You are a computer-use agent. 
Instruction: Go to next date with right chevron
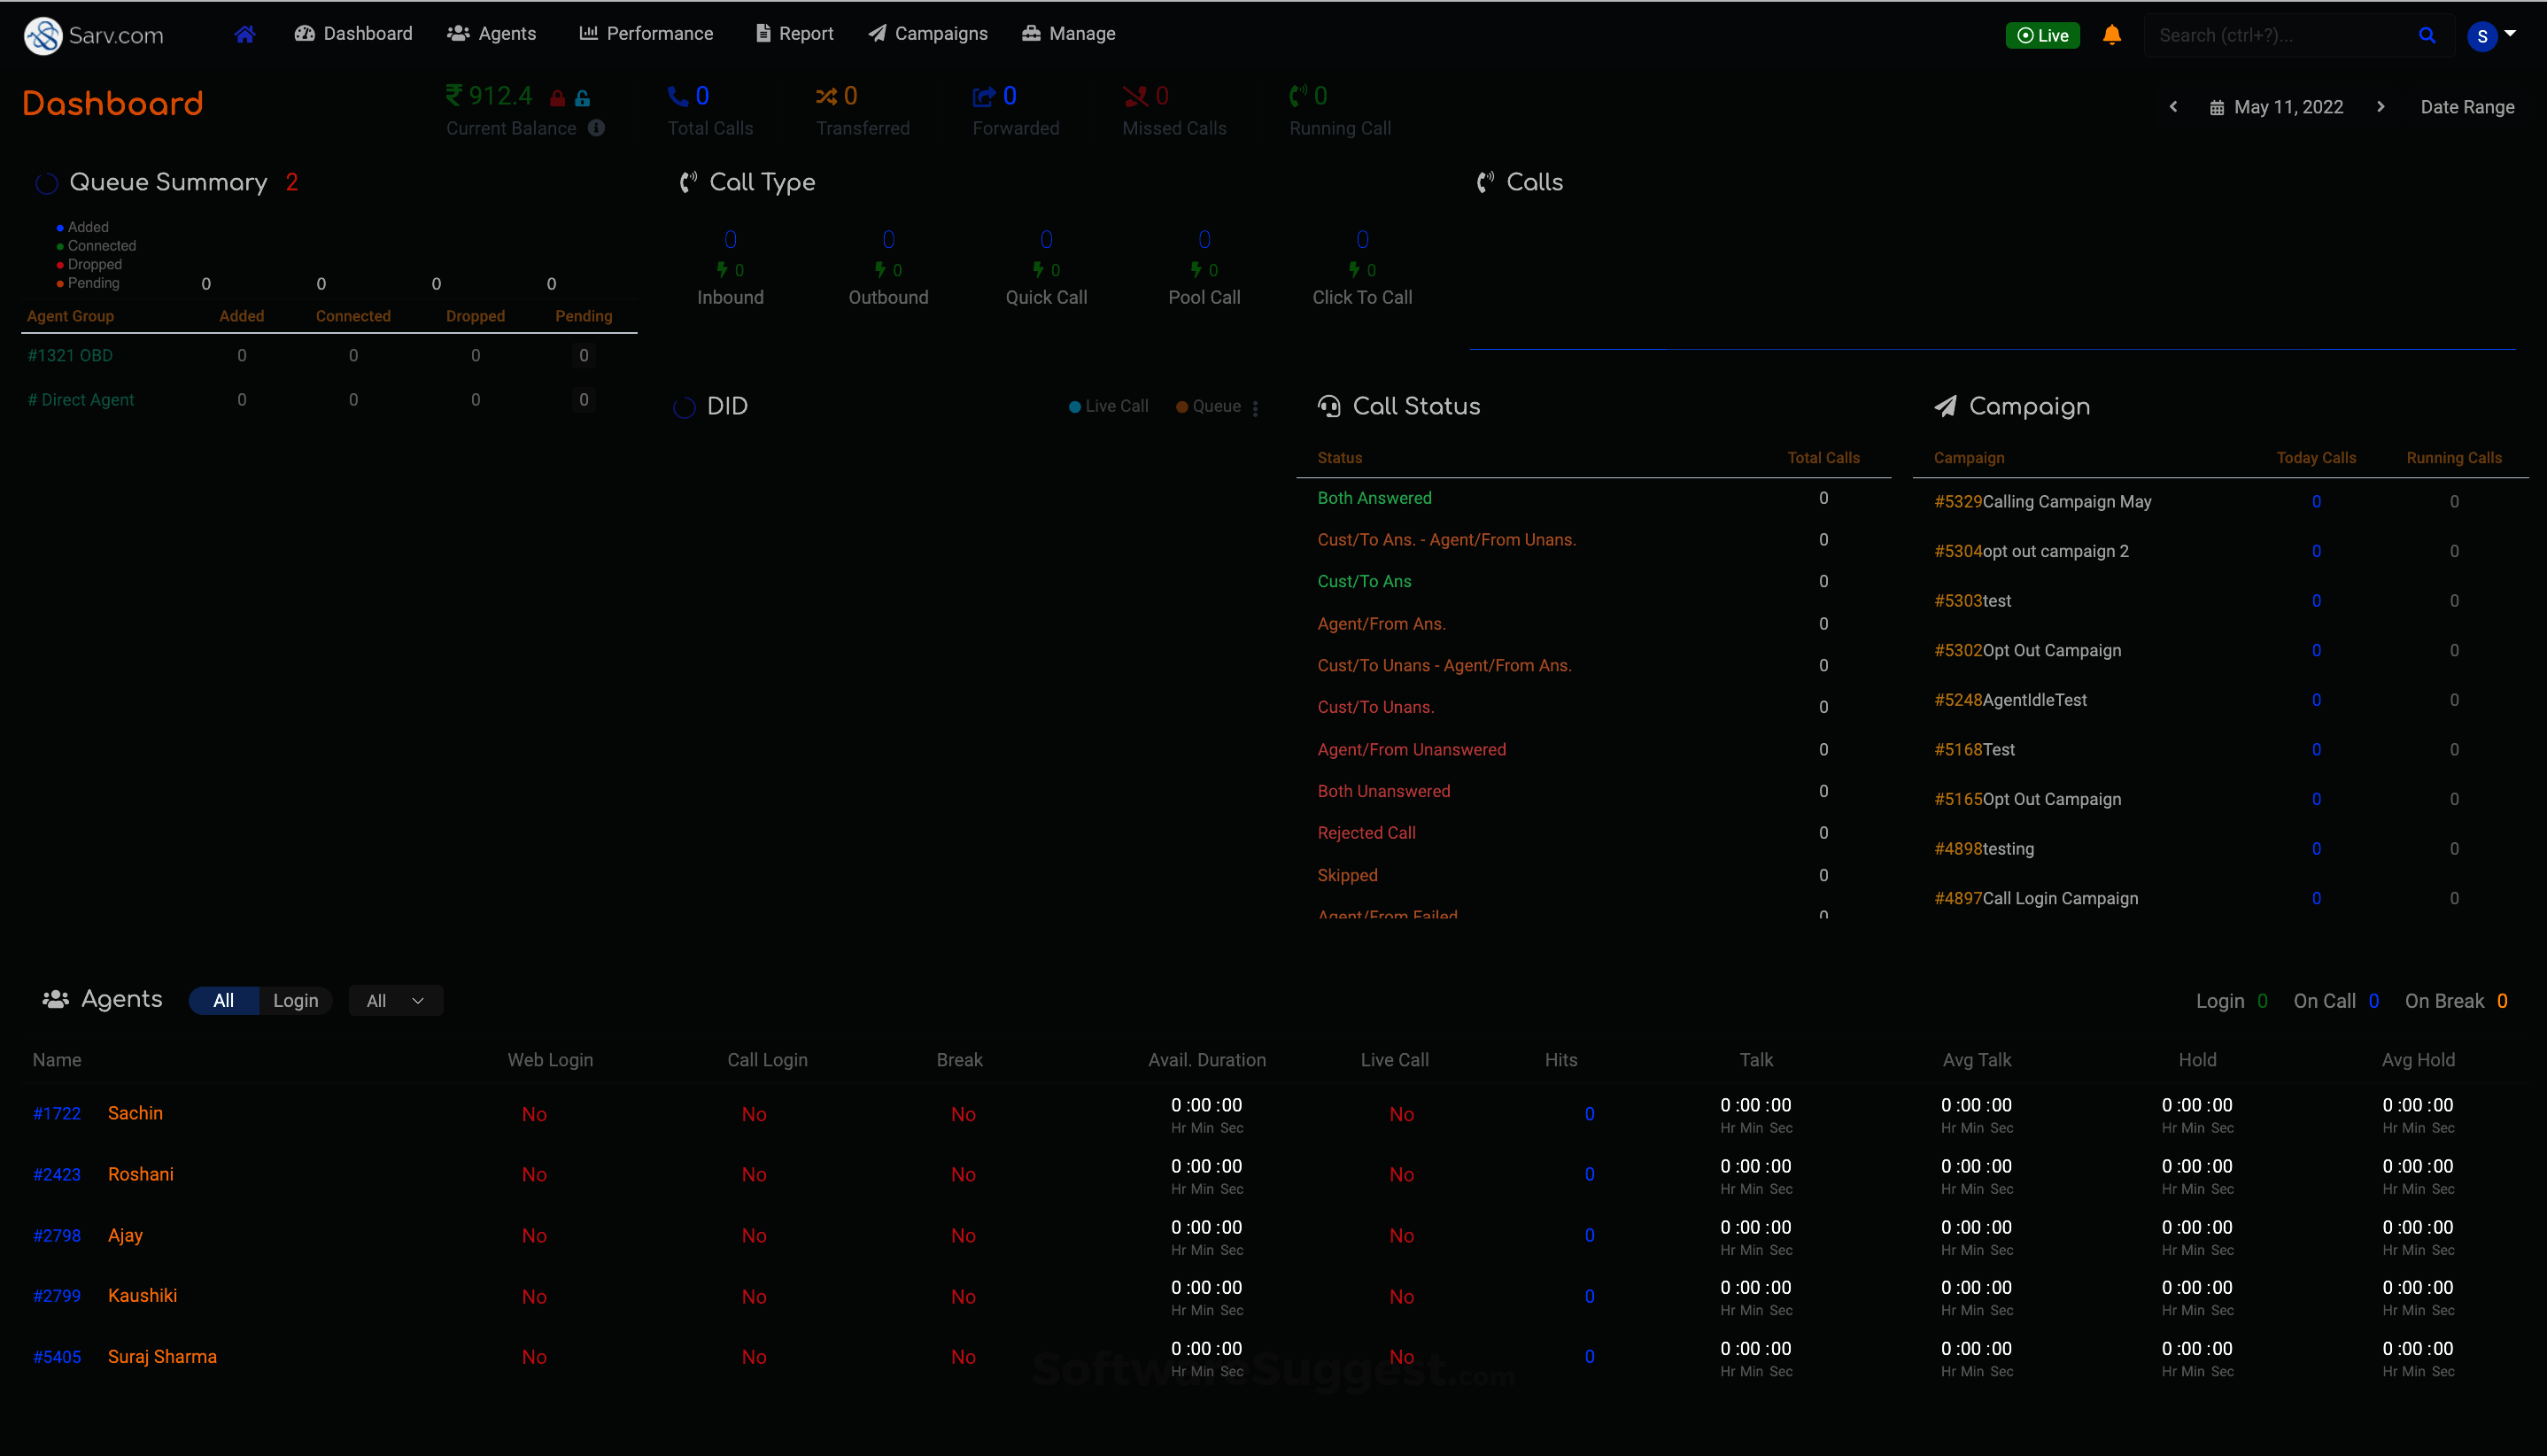click(2380, 107)
